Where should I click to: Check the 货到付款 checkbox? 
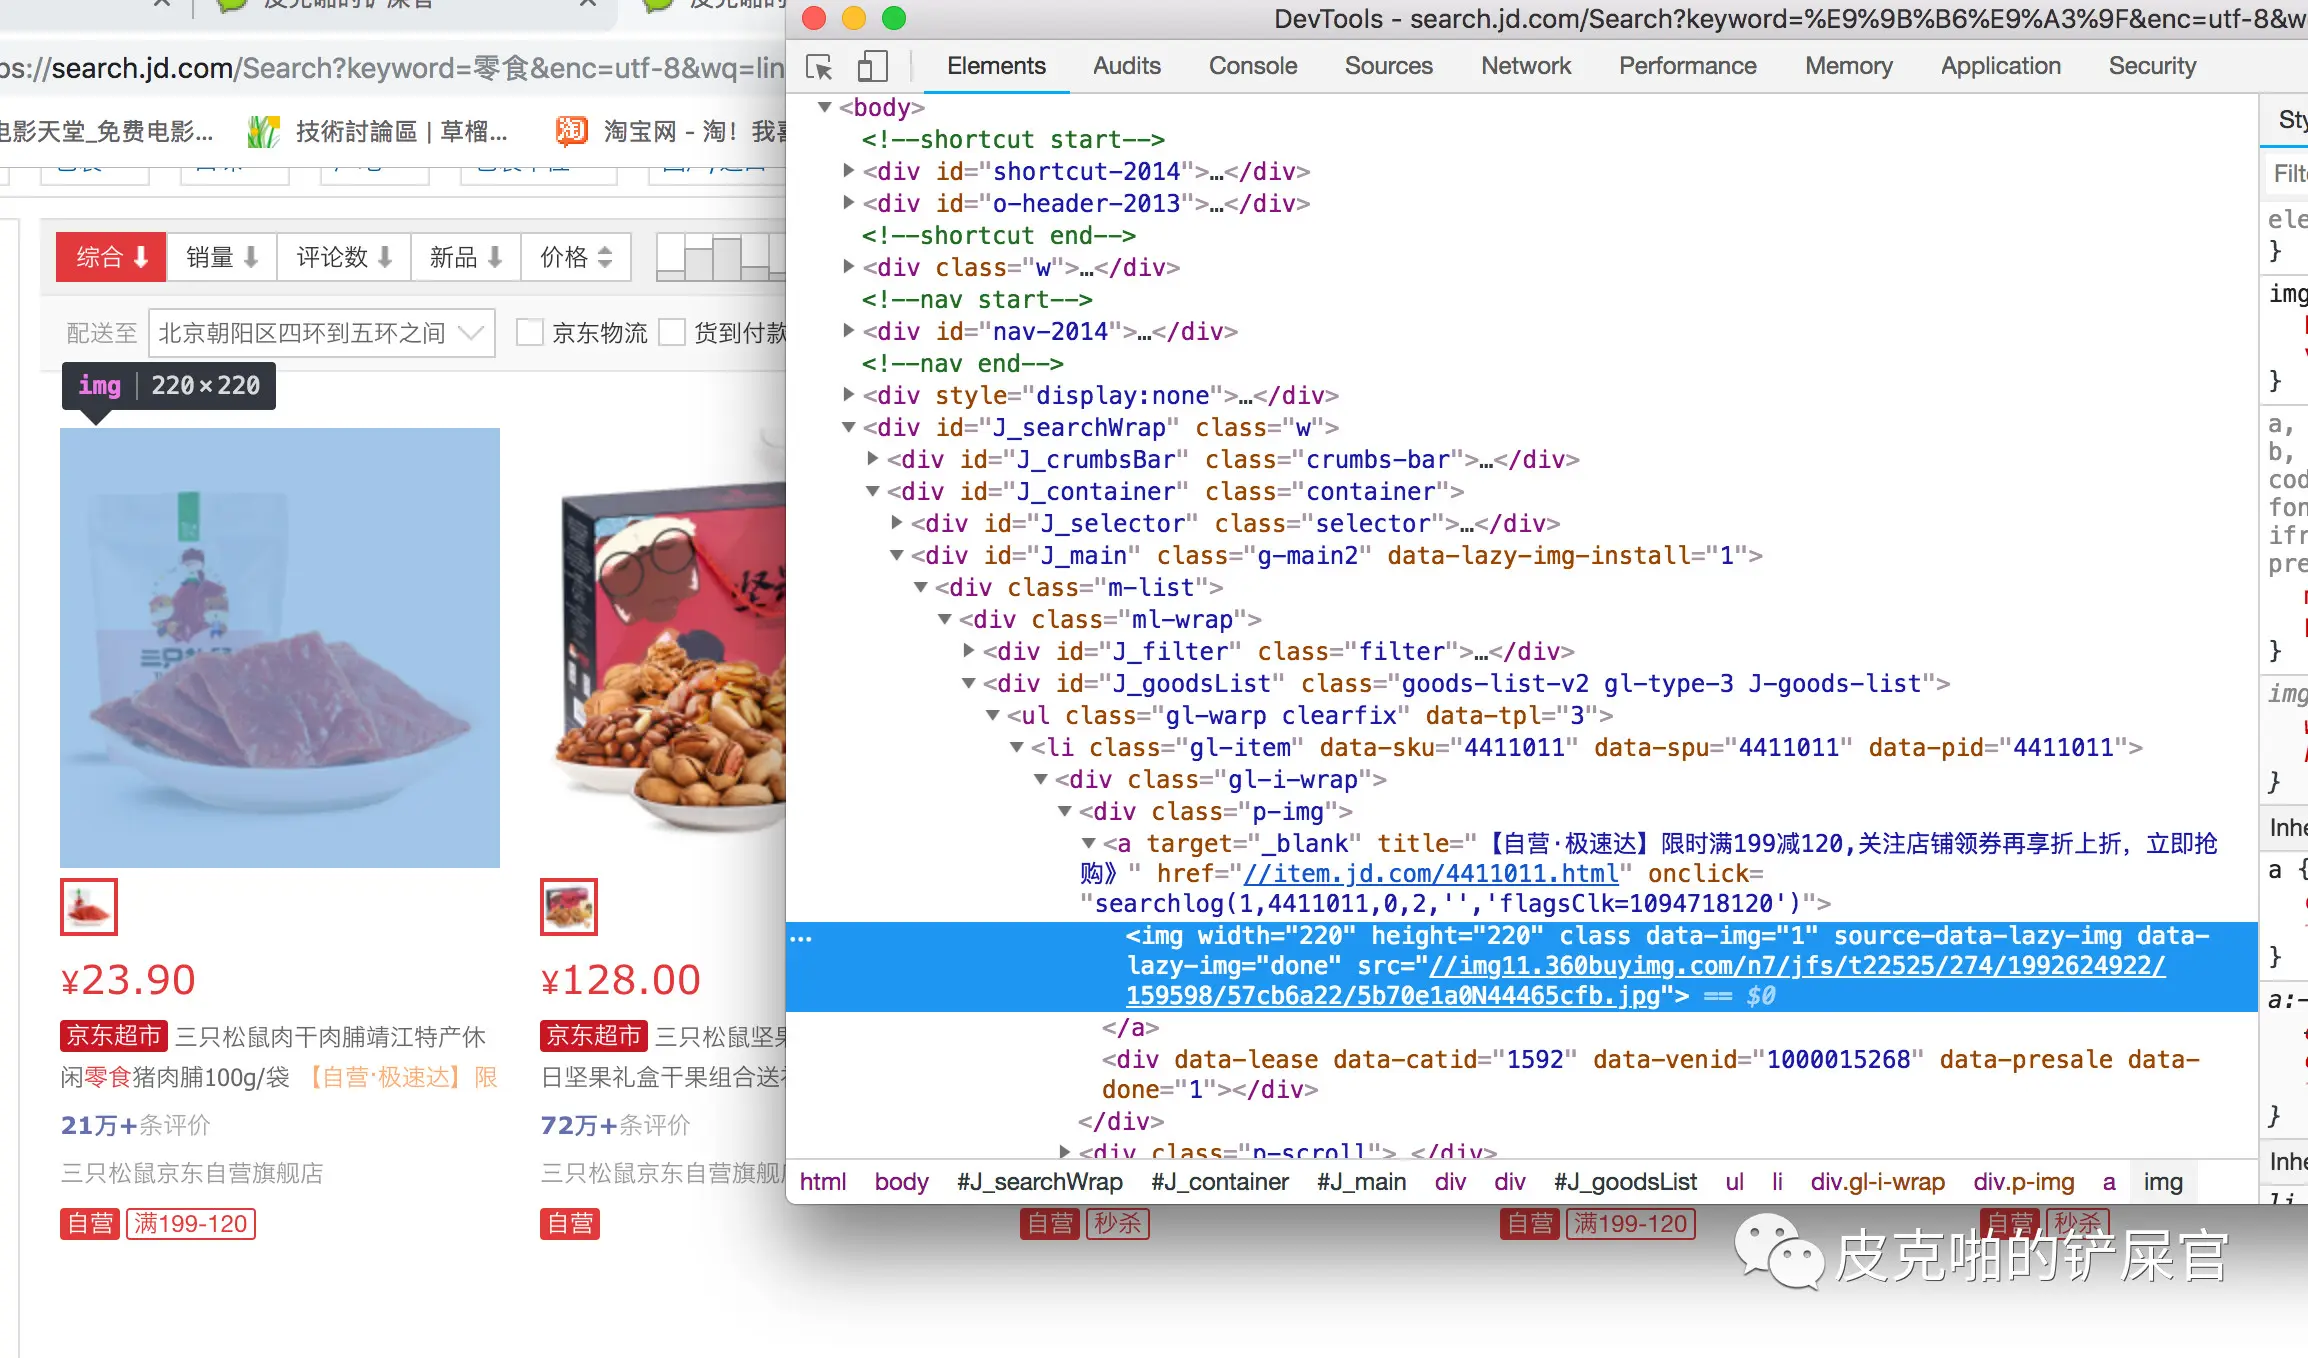673,332
